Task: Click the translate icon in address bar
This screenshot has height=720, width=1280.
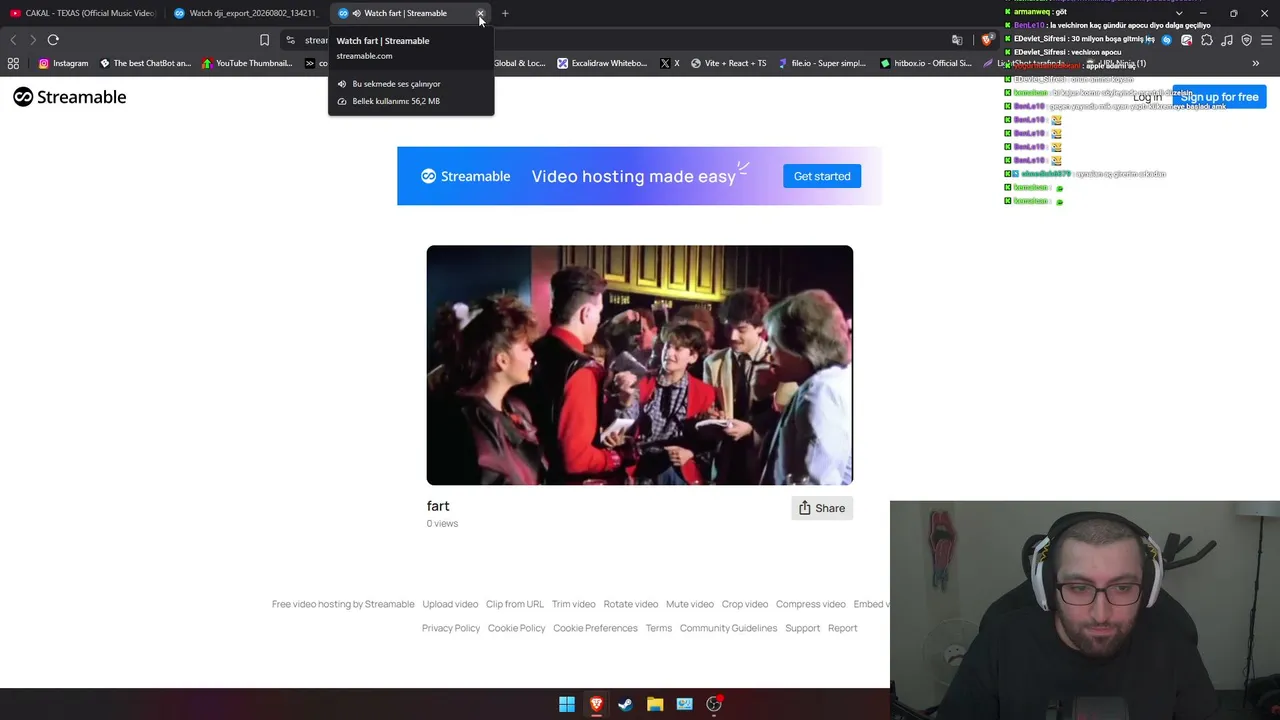Action: [x=957, y=40]
